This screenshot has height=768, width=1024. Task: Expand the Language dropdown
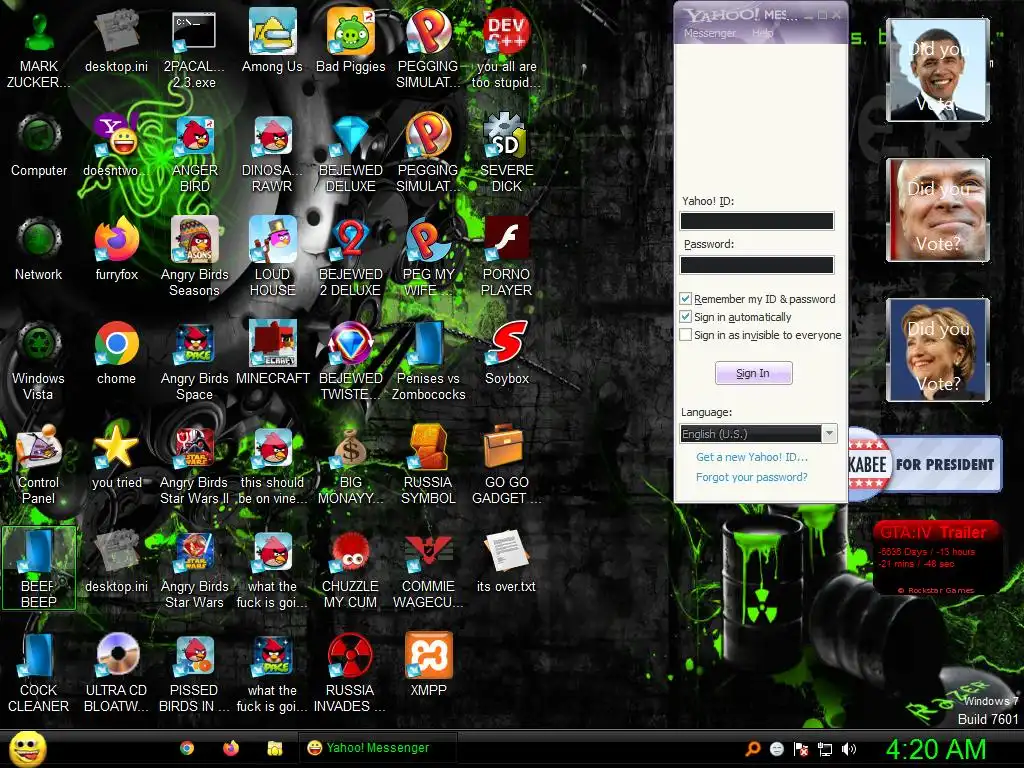(829, 434)
